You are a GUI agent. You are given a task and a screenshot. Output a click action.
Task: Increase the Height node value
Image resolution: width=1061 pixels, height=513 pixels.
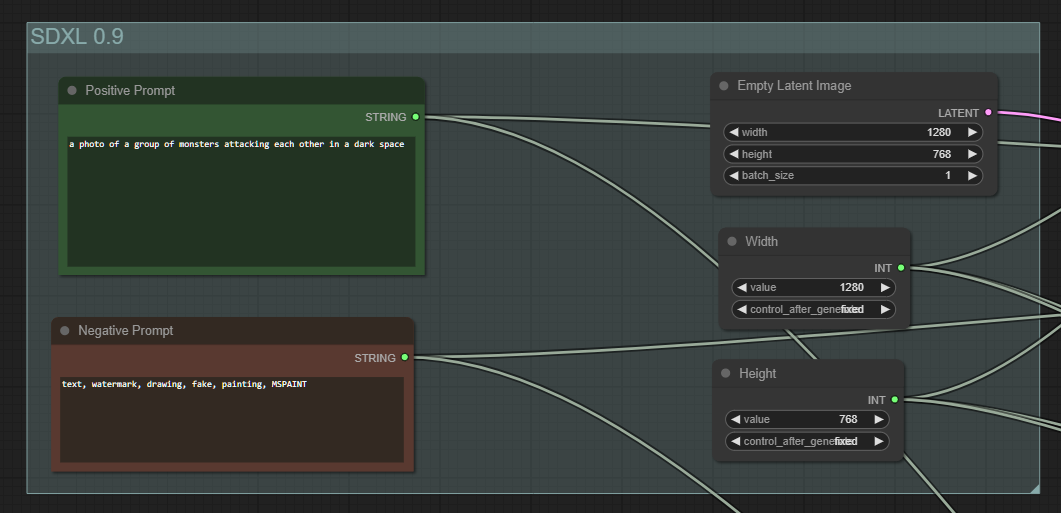coord(878,419)
